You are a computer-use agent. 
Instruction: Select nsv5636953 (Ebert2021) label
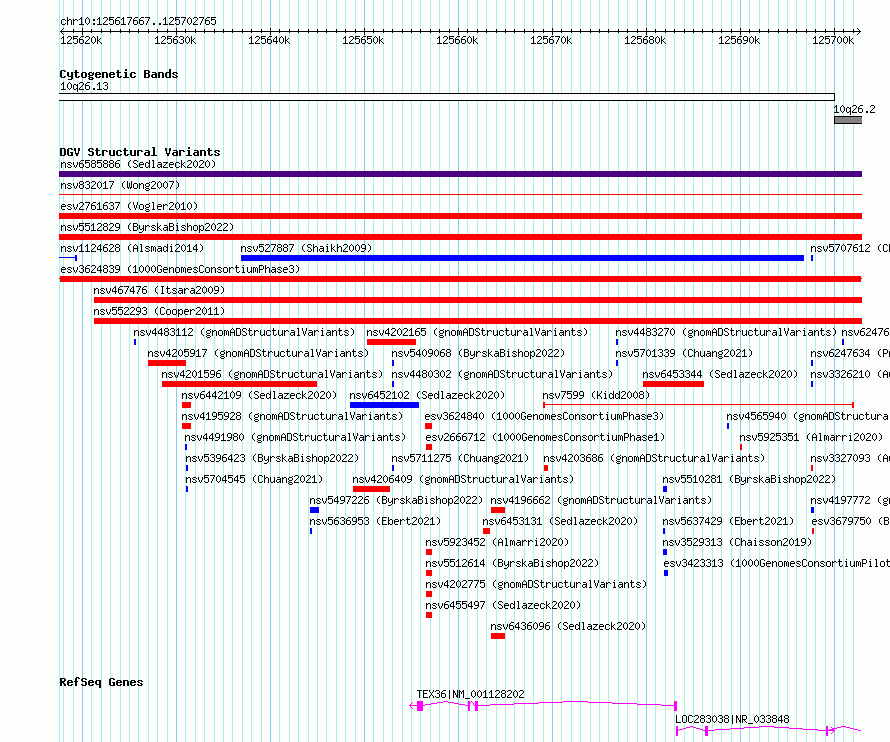[x=375, y=521]
